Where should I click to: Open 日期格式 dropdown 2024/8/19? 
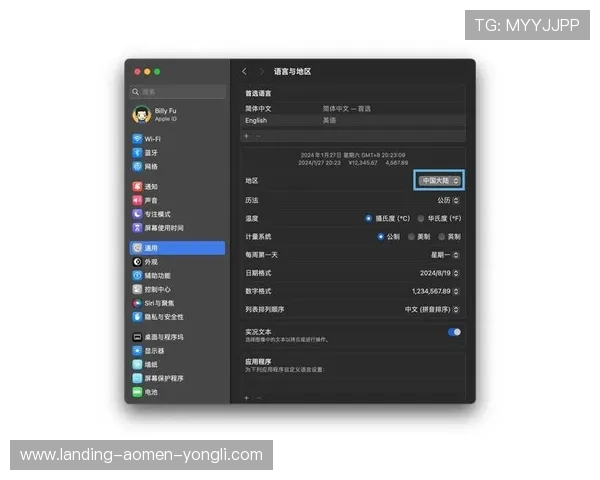coord(439,273)
